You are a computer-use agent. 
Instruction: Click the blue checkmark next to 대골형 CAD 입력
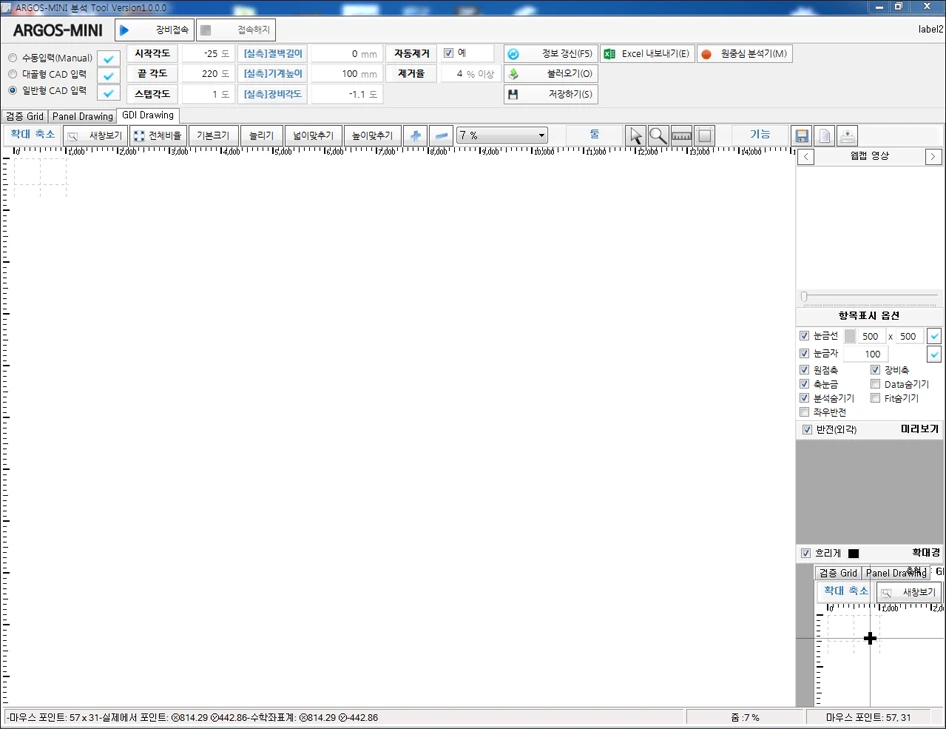(x=109, y=76)
